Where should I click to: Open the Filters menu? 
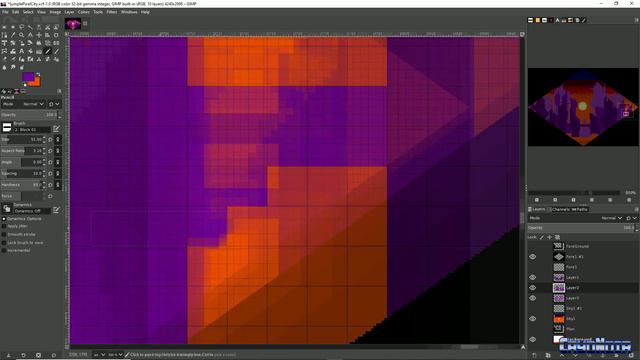pos(112,12)
